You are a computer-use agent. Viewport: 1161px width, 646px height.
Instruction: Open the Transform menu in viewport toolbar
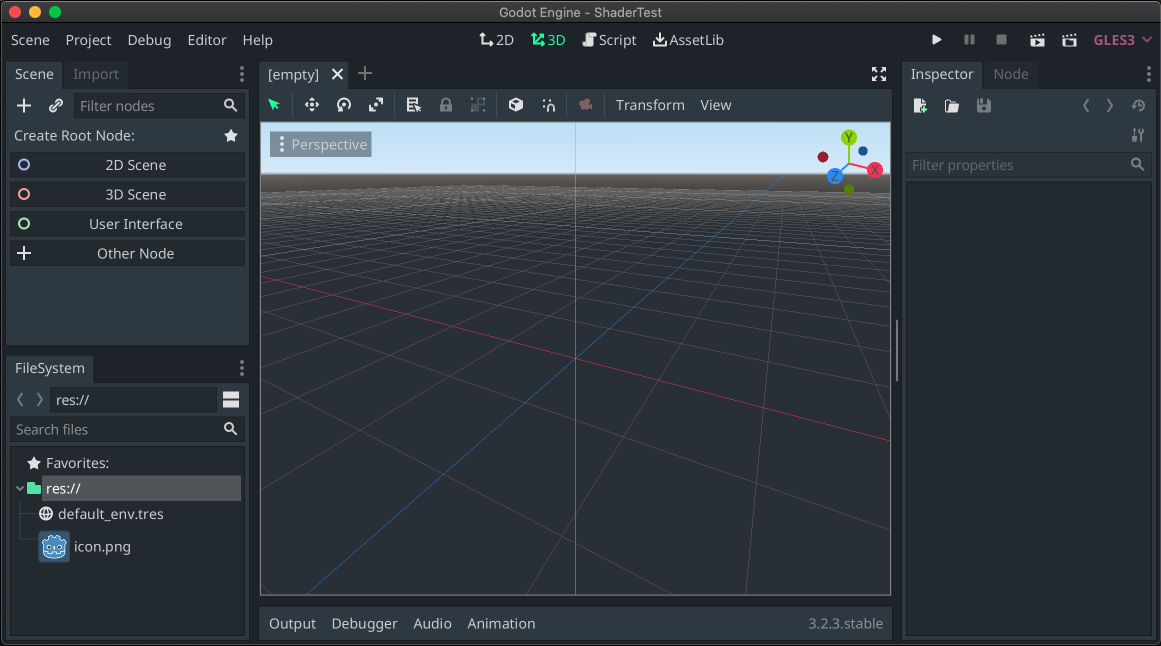pyautogui.click(x=650, y=105)
